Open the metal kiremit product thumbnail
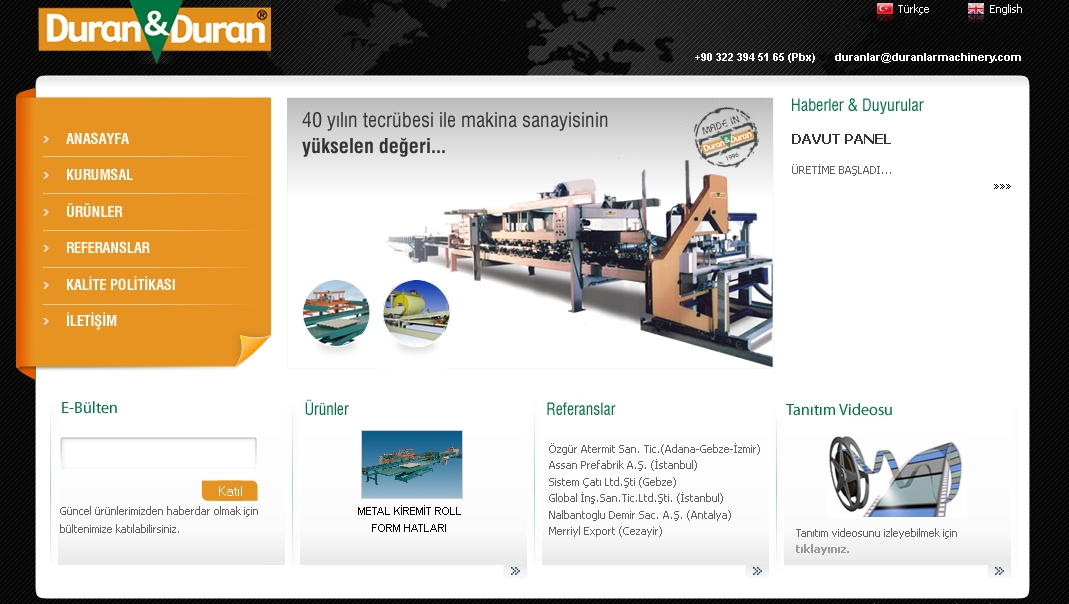This screenshot has height=604, width=1069. 412,464
